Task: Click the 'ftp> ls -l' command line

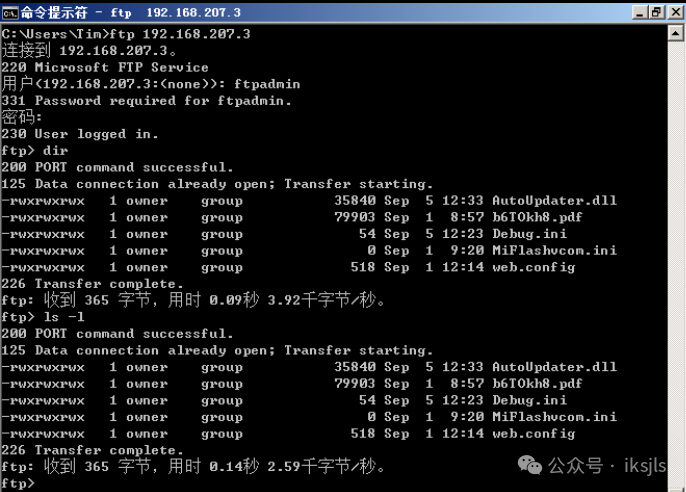Action: pyautogui.click(x=43, y=317)
